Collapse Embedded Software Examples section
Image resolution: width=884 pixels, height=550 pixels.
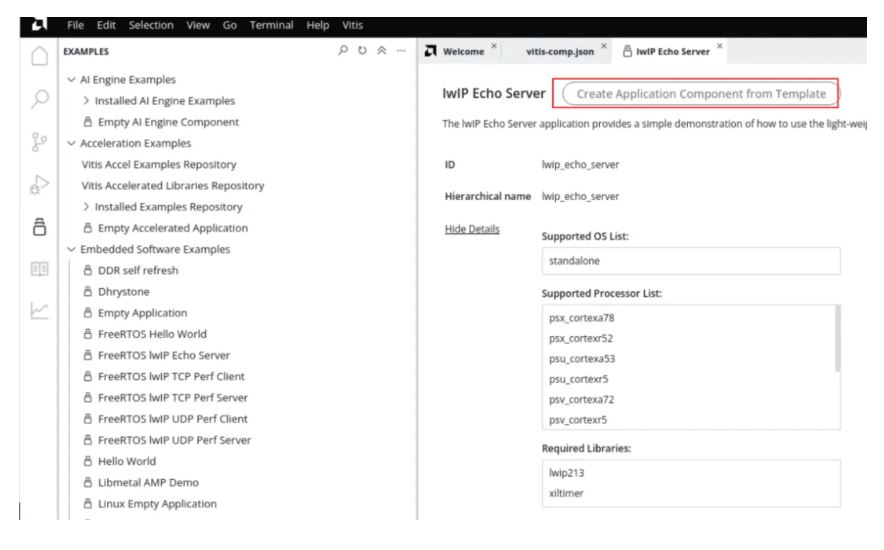pos(71,249)
